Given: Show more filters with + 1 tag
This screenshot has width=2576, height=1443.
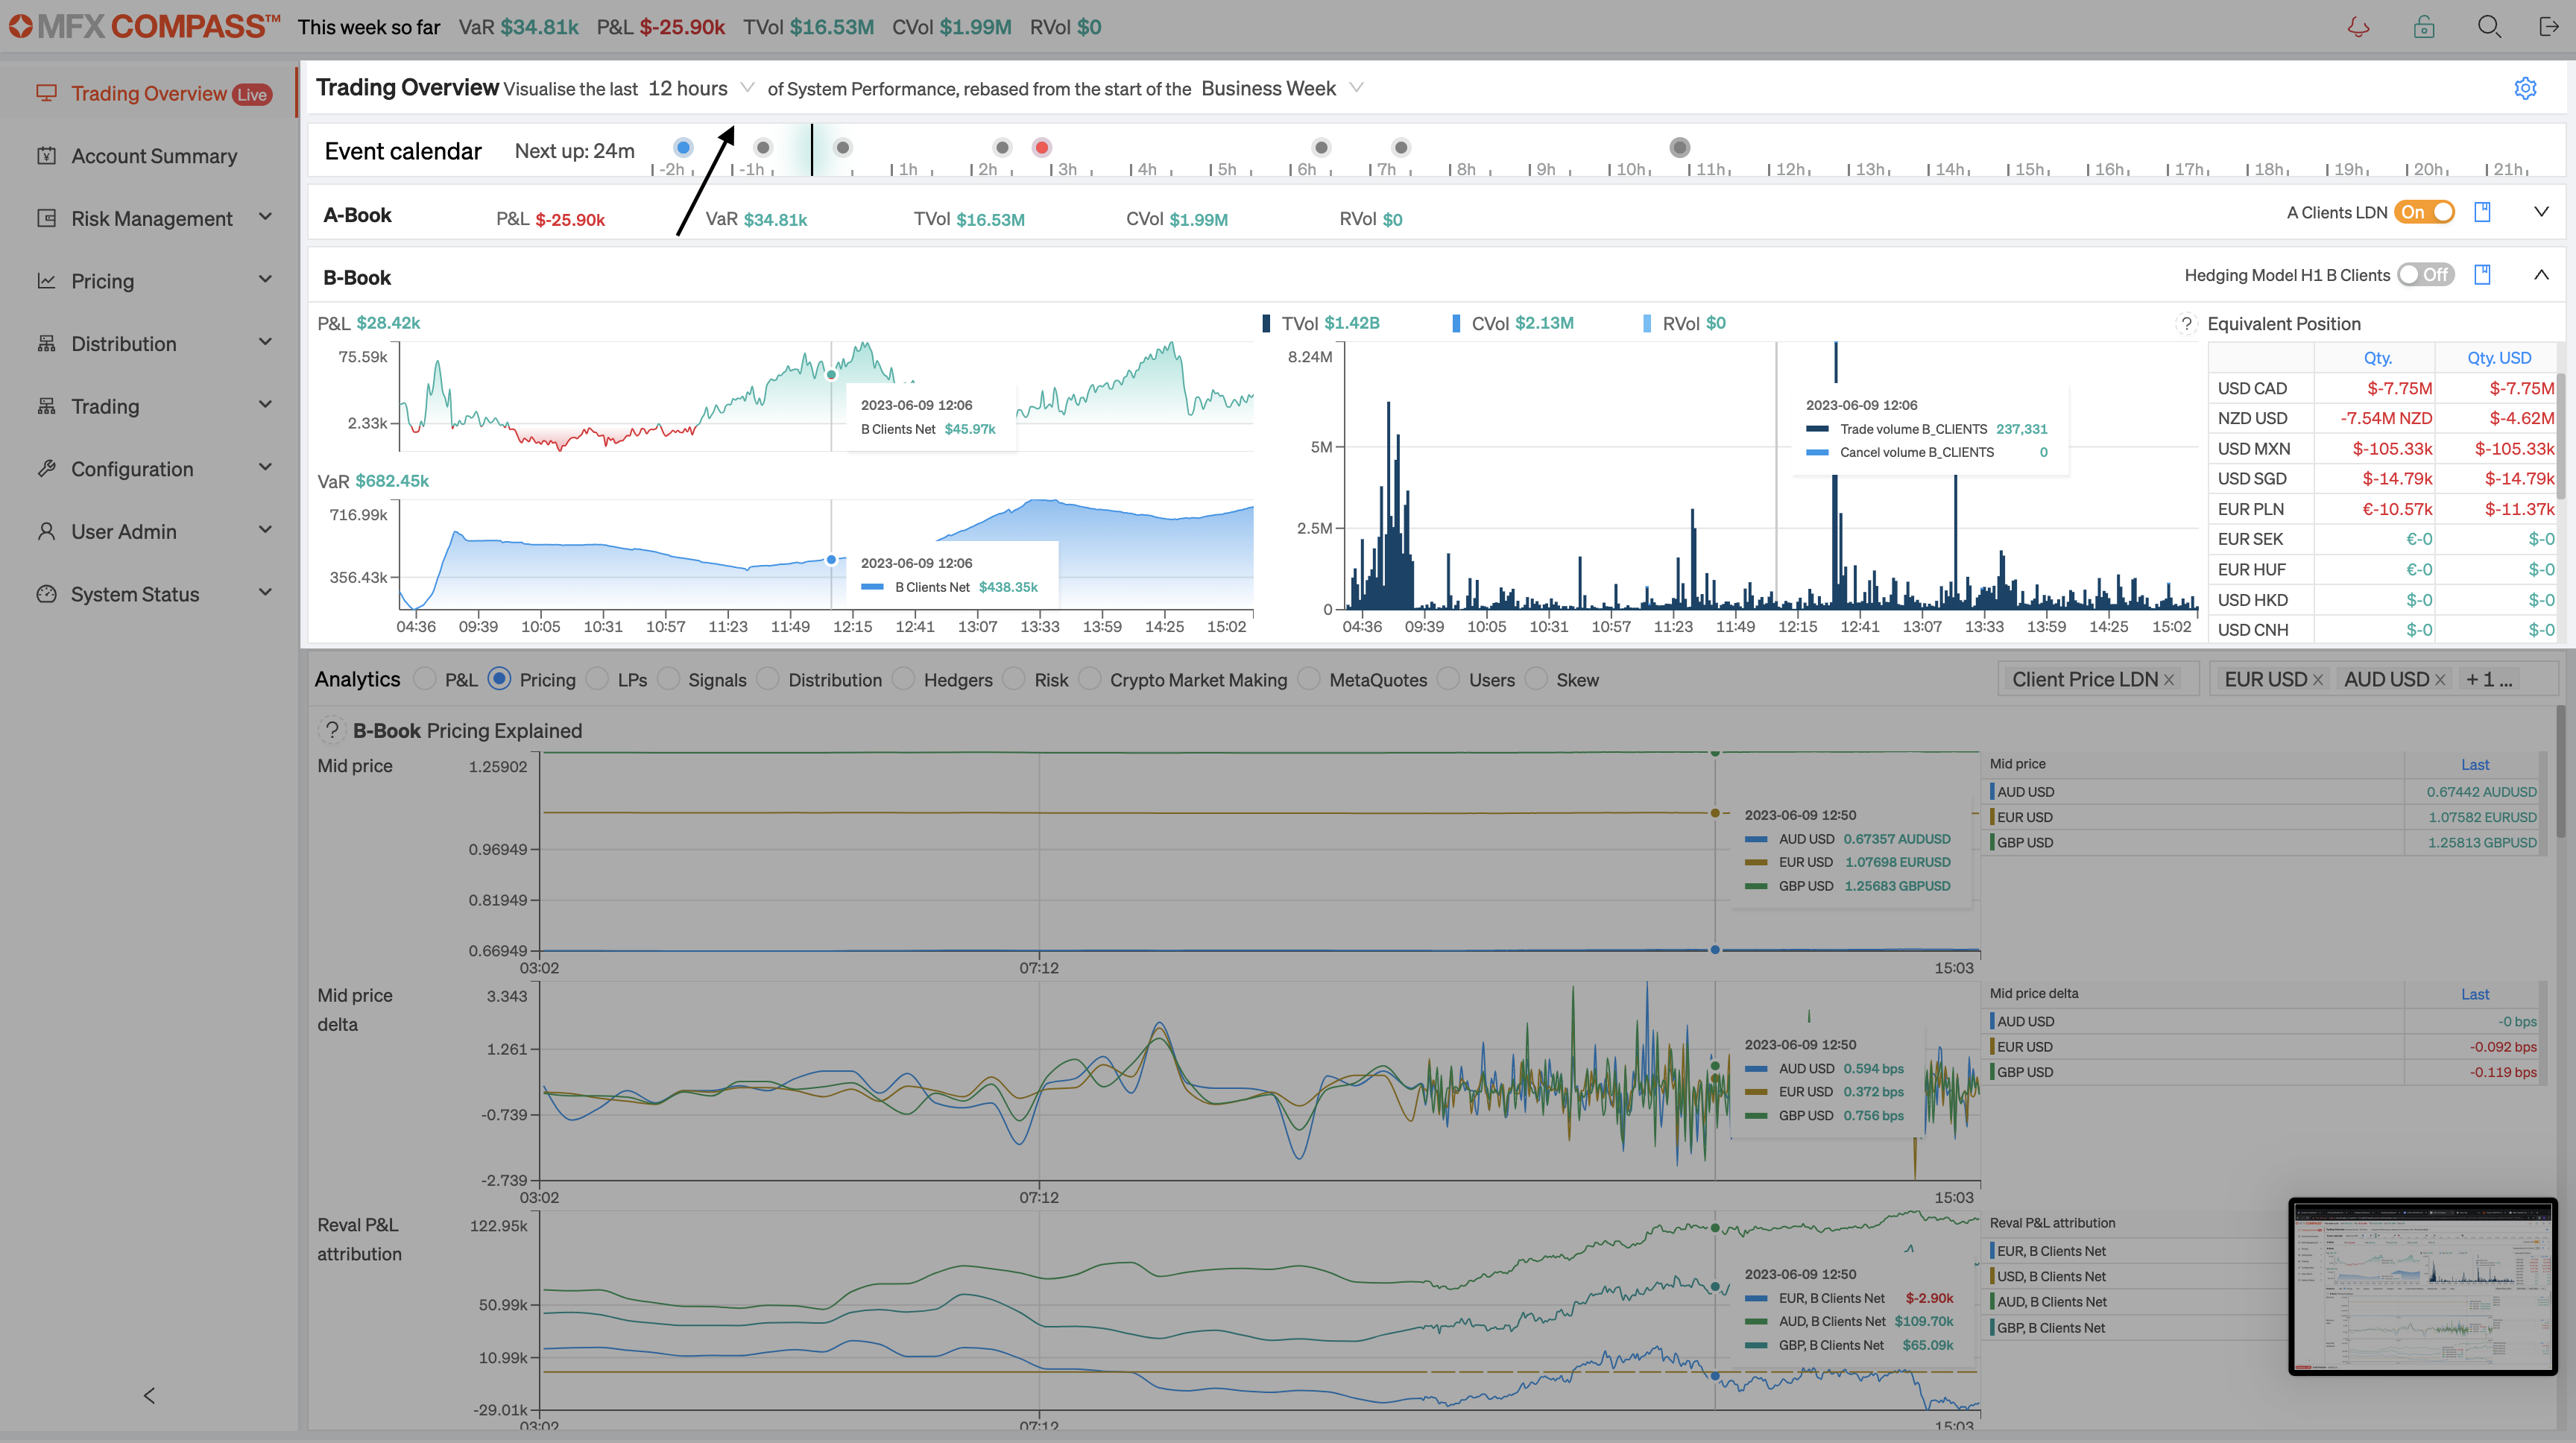Looking at the screenshot, I should coord(2489,680).
